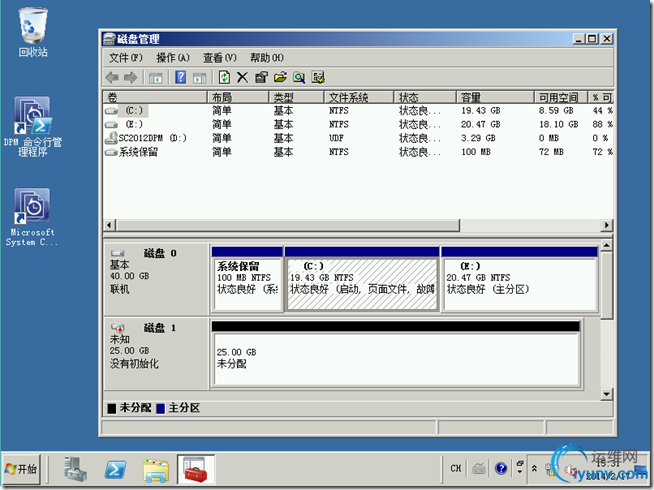
Task: Click the Delete X toolbar icon
Action: 242,78
